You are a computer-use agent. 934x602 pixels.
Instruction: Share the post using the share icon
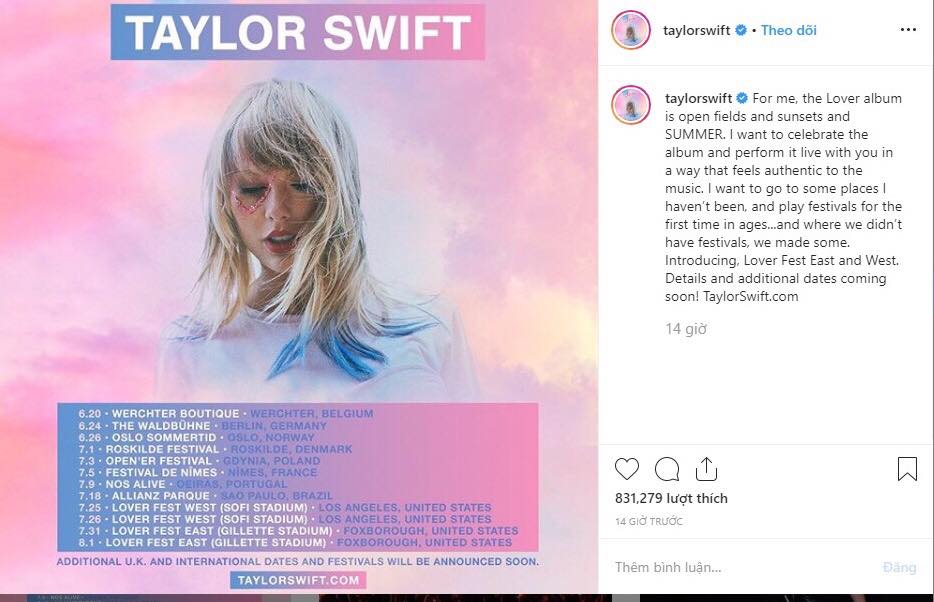(x=706, y=469)
